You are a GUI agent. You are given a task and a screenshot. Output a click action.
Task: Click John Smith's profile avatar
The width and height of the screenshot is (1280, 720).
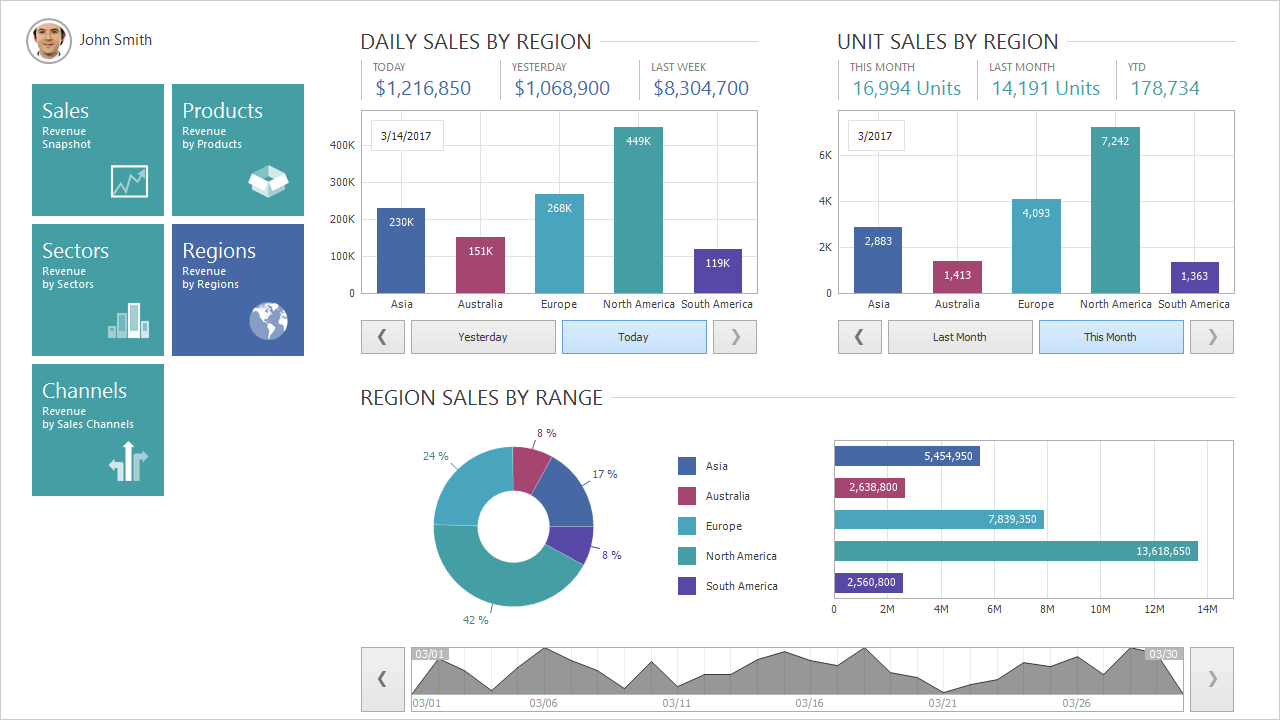(49, 41)
